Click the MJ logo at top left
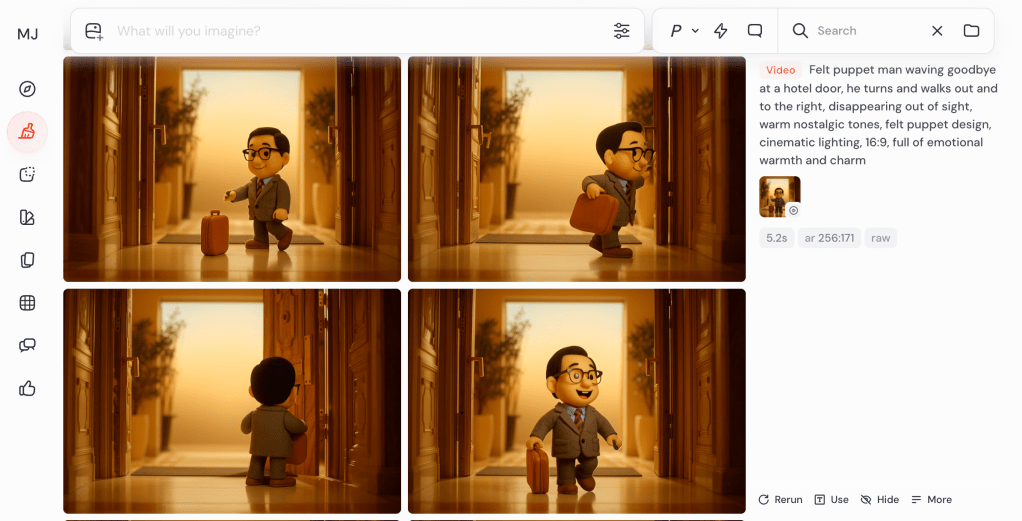This screenshot has height=521, width=1022. (x=28, y=34)
